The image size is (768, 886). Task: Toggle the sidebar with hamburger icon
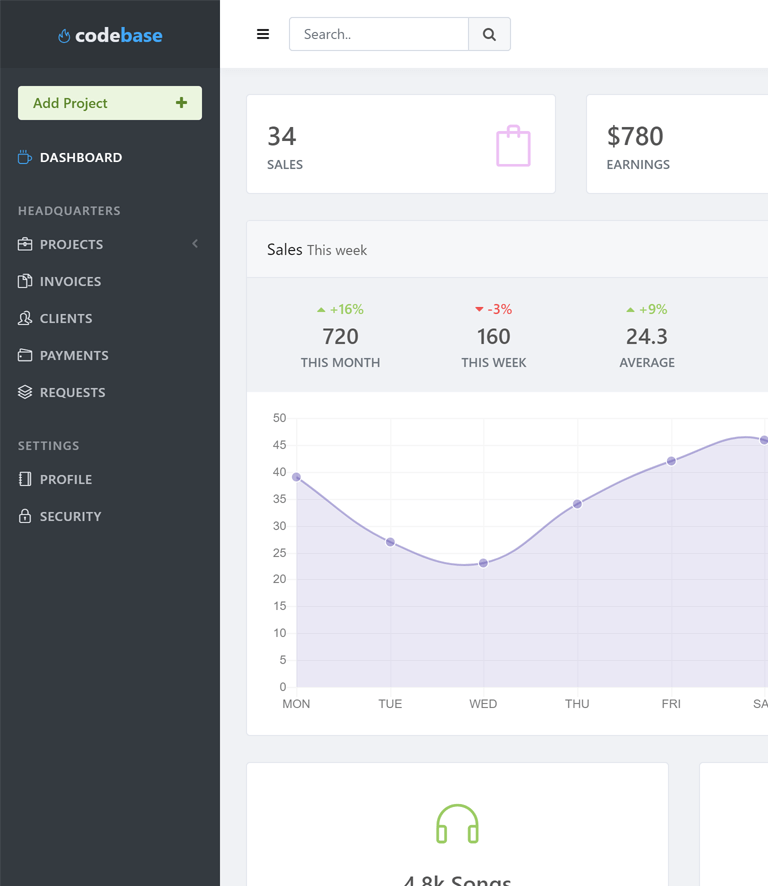(263, 34)
